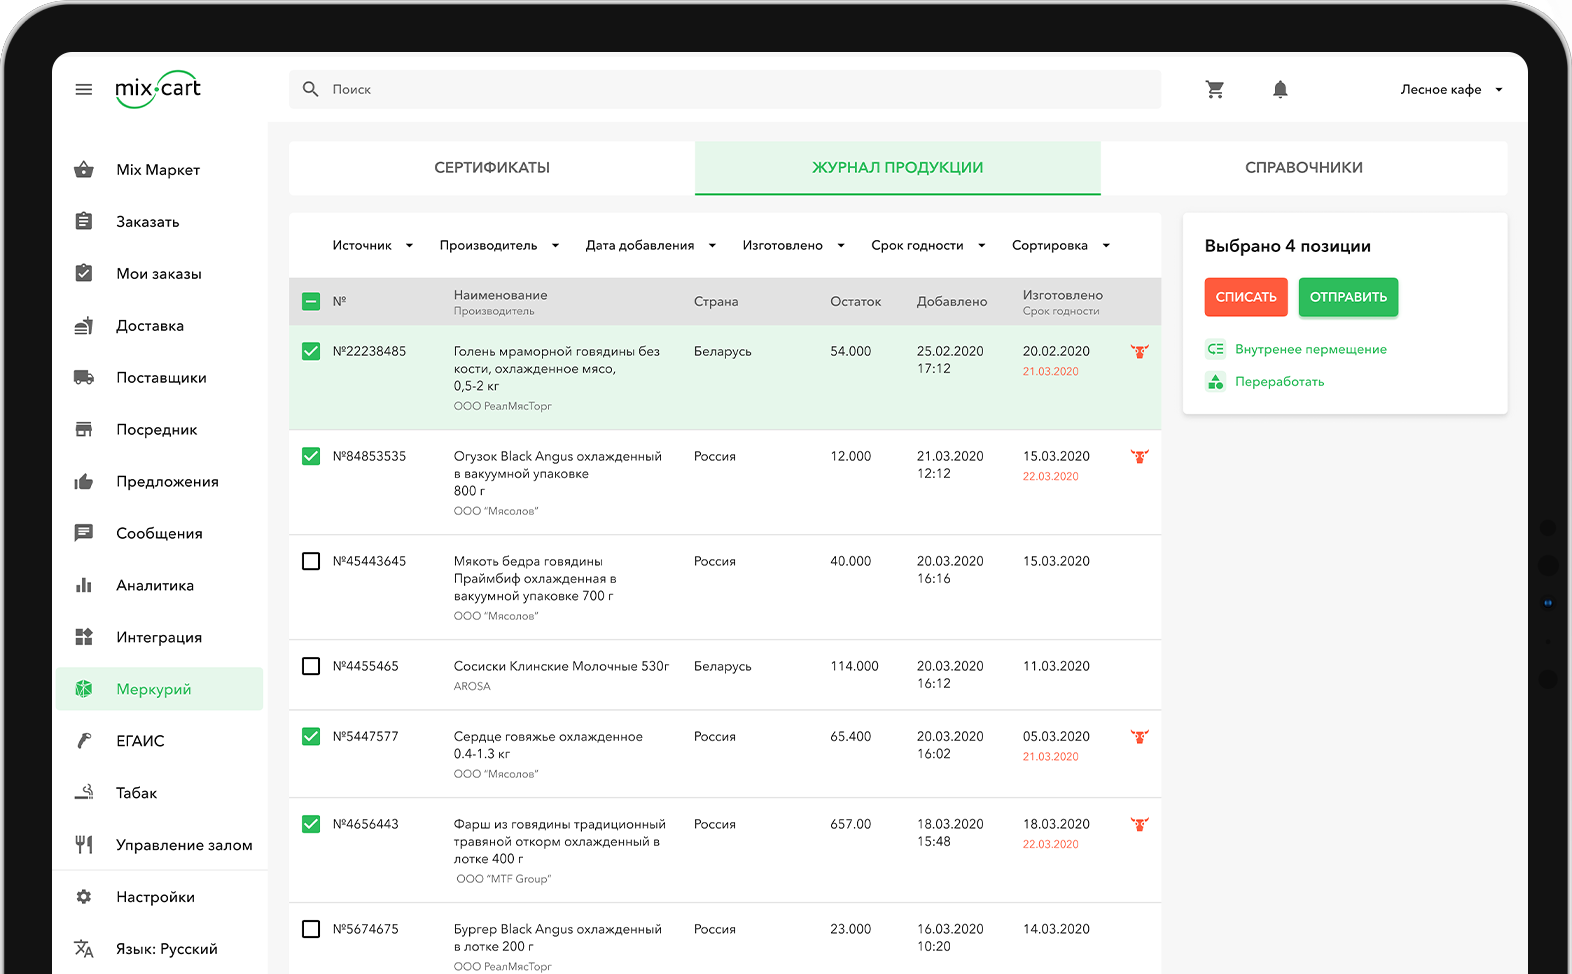
Task: Click the Интеграция widgets icon
Action: tap(84, 637)
